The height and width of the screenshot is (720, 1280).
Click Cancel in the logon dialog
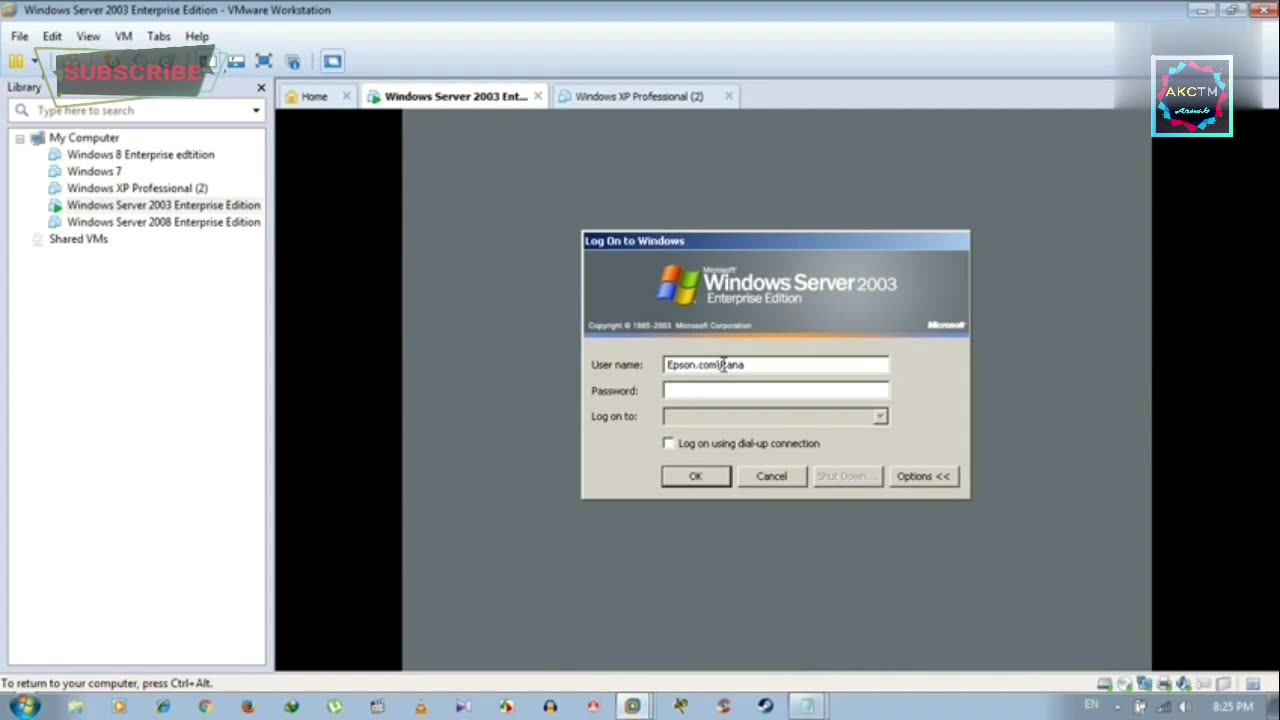coord(771,476)
